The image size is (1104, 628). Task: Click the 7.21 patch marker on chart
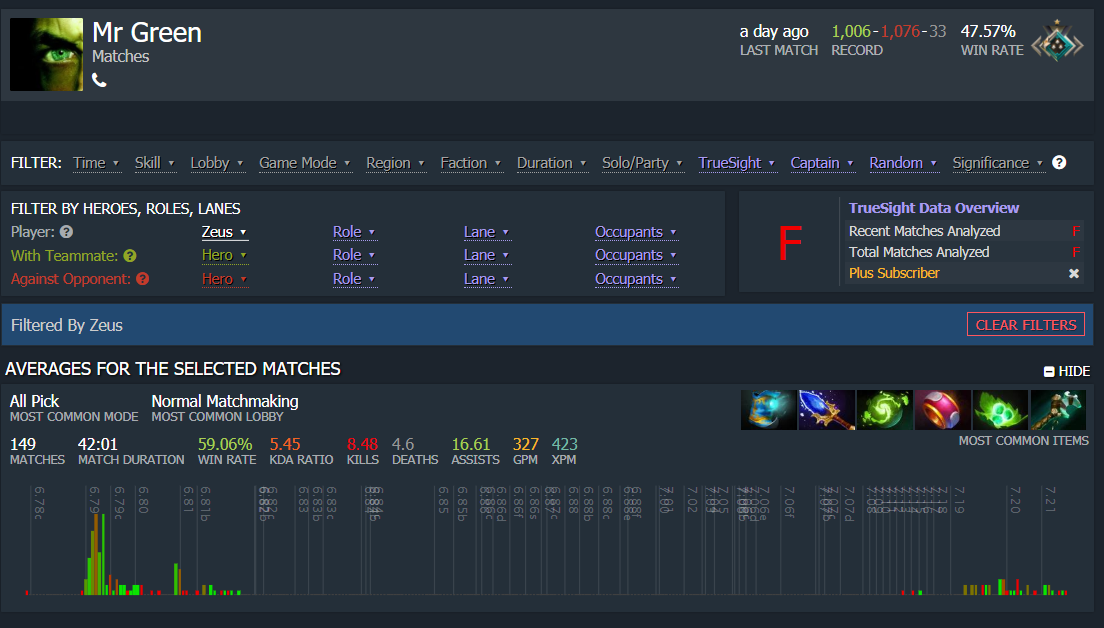pyautogui.click(x=1050, y=500)
